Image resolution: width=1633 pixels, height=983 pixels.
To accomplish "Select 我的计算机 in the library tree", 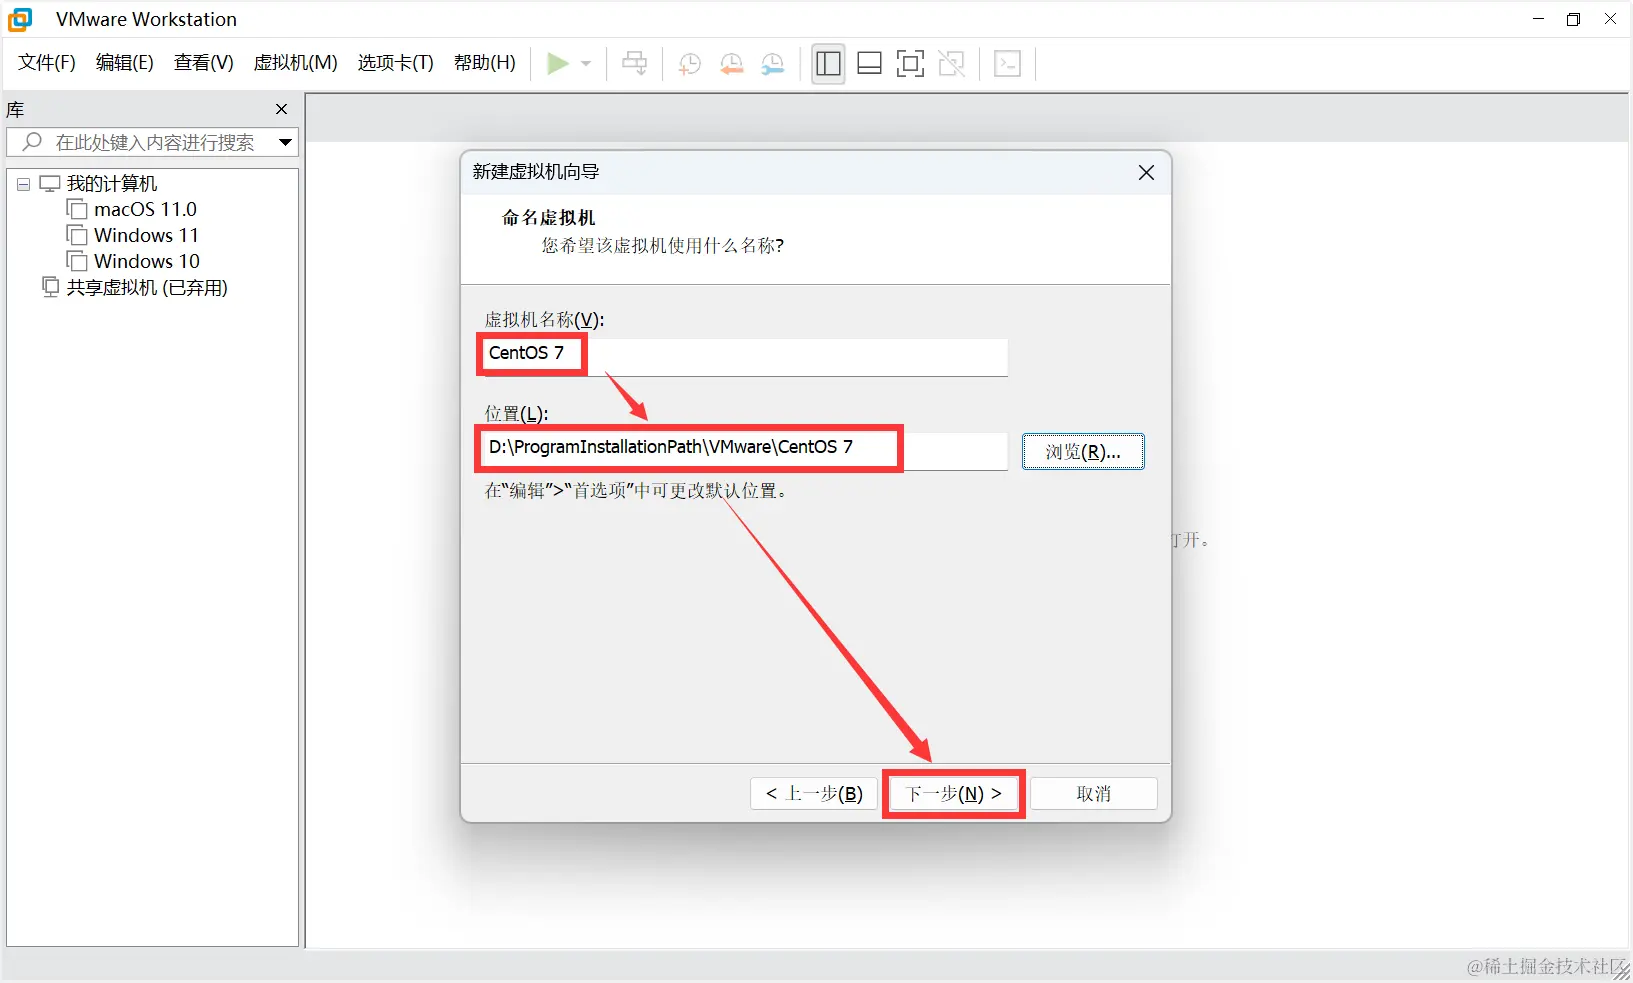I will [112, 184].
